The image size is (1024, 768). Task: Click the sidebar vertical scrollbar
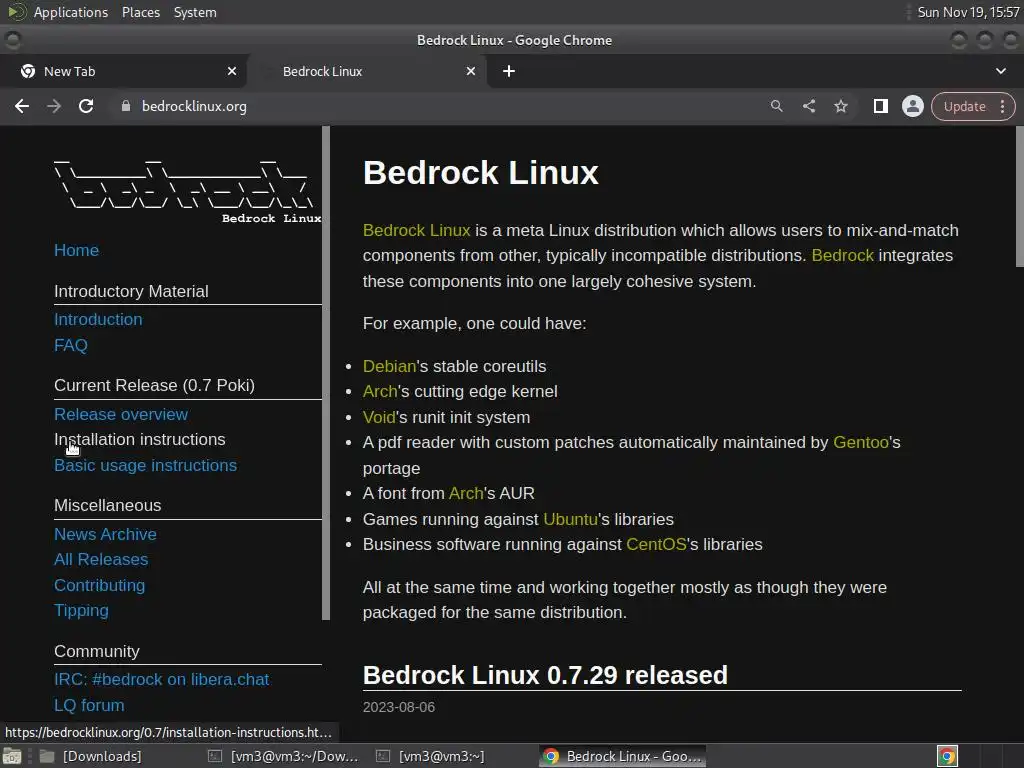pos(326,372)
